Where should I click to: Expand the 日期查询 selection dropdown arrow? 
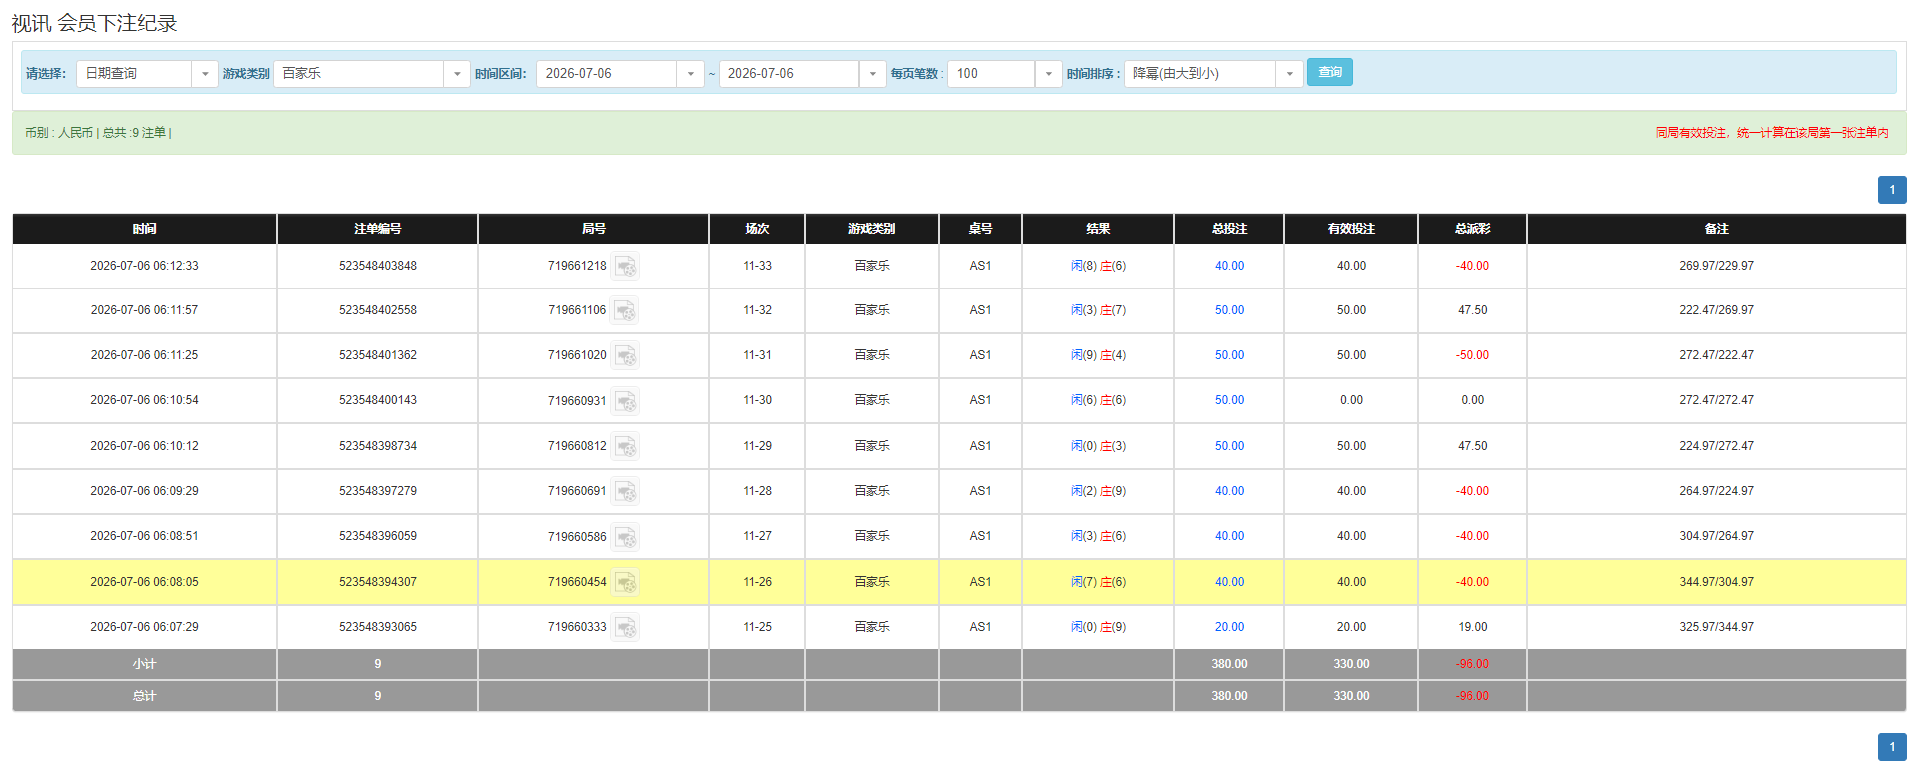205,74
